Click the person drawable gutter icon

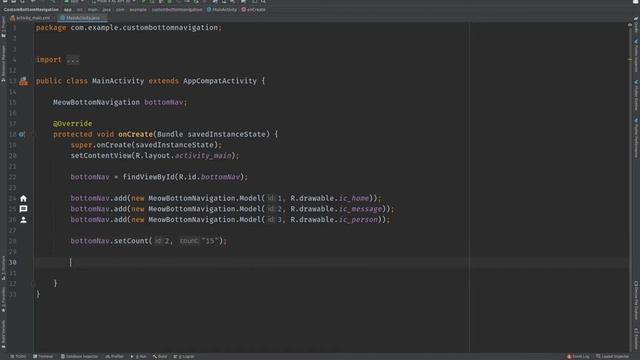pos(23,220)
